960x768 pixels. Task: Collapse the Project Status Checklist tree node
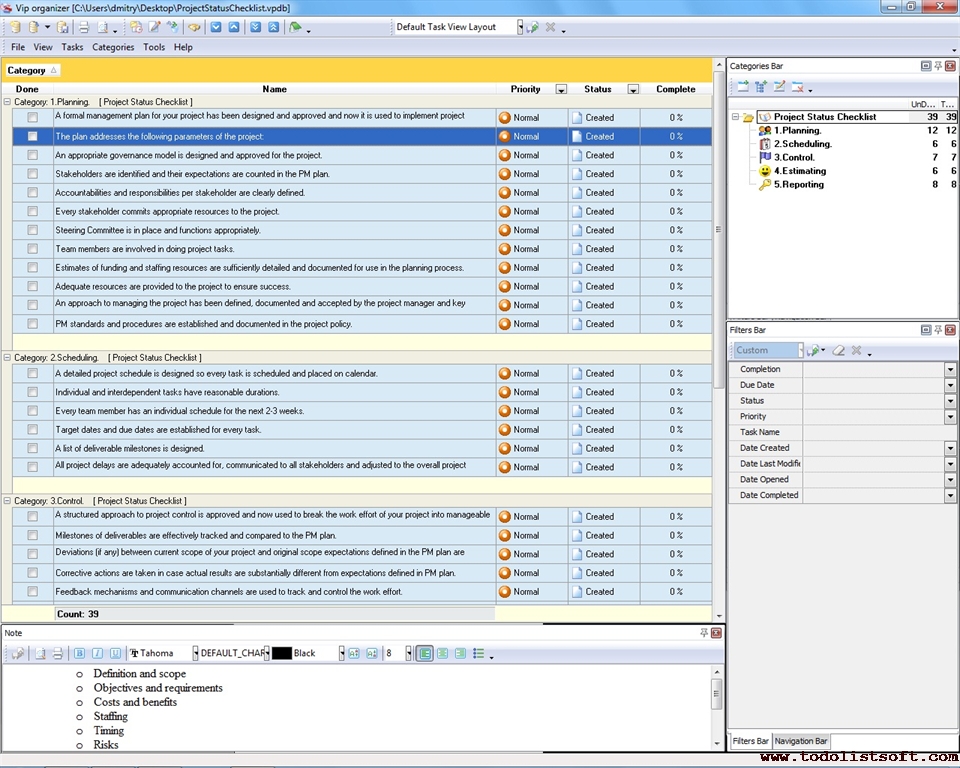[735, 117]
